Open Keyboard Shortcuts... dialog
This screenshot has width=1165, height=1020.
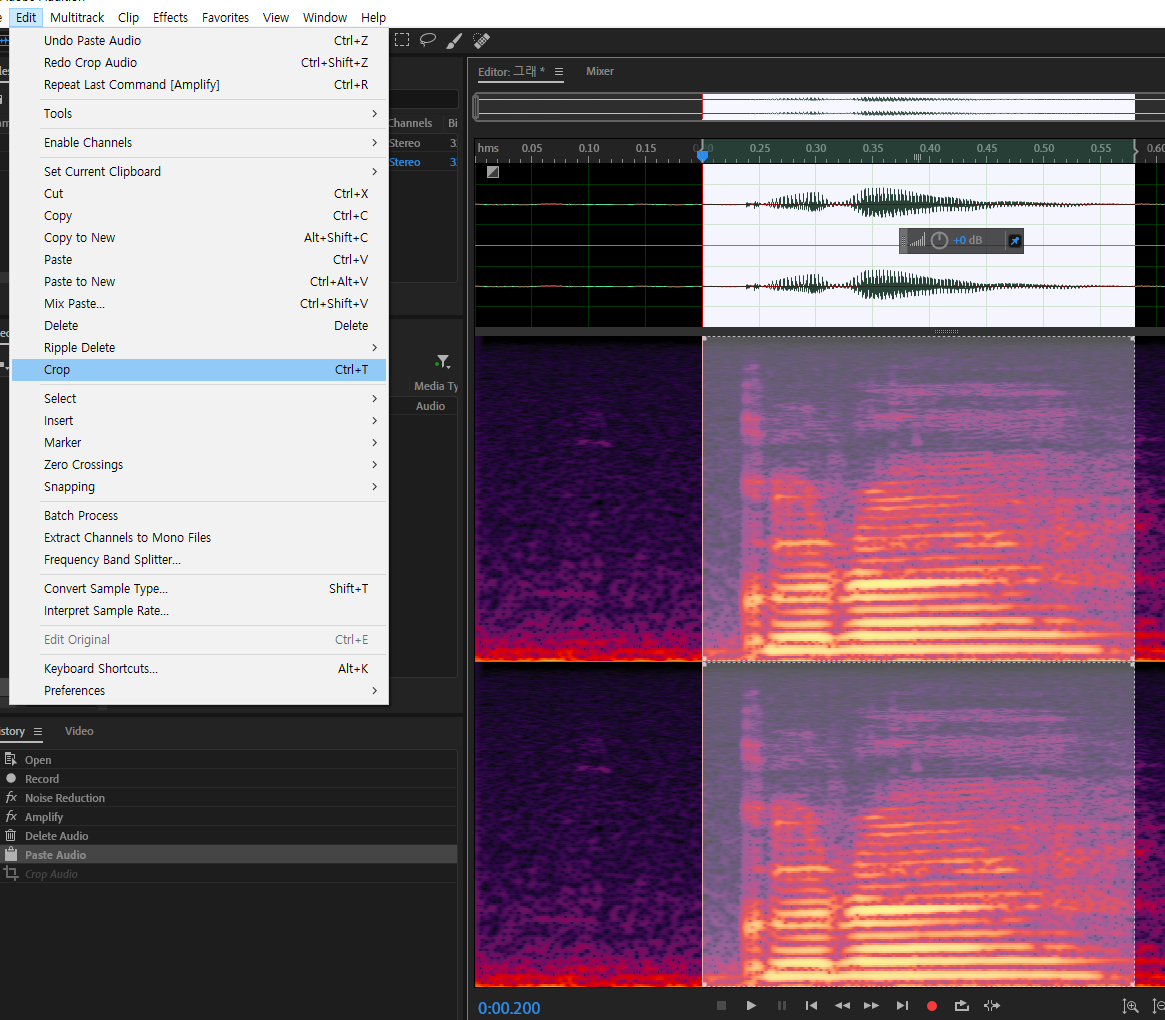tap(199, 669)
